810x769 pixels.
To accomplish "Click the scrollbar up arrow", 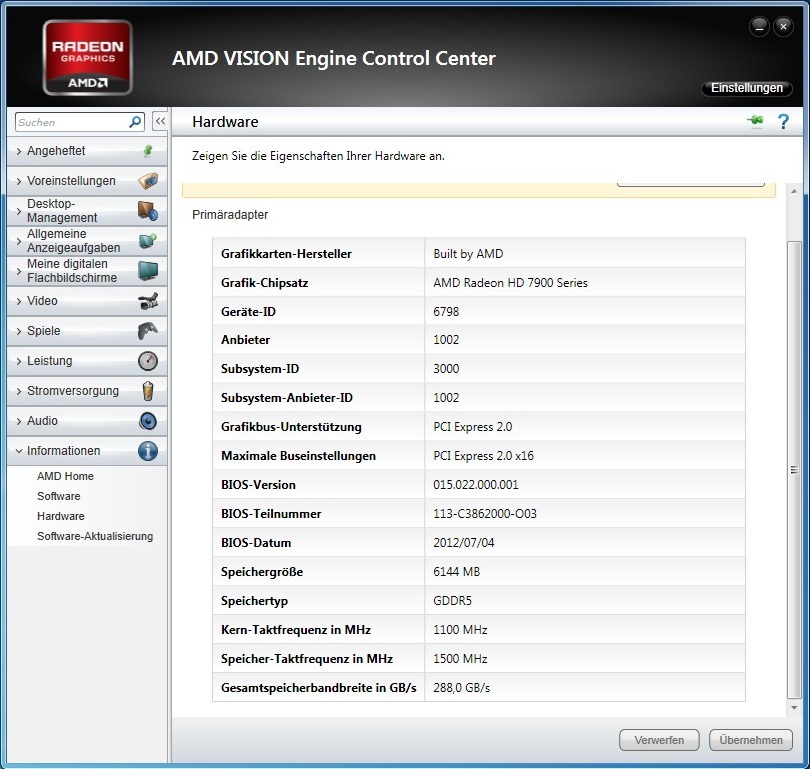I will (794, 192).
